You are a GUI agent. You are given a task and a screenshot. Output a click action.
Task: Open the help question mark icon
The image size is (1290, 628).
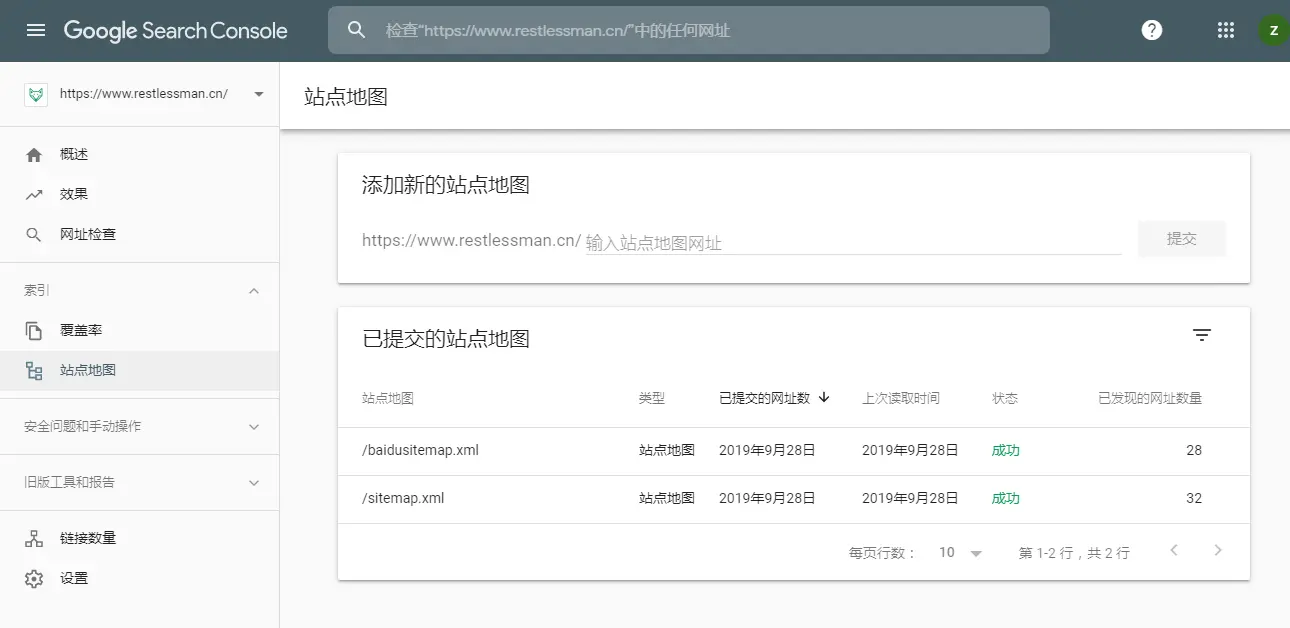(1152, 30)
